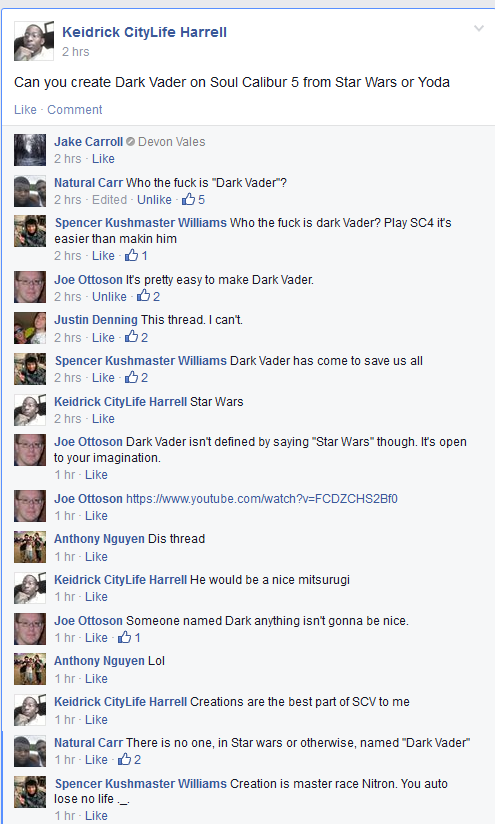Click Anthony Nguyen's avatar beside 'Dis thread'
This screenshot has width=495, height=824.
pyautogui.click(x=30, y=547)
